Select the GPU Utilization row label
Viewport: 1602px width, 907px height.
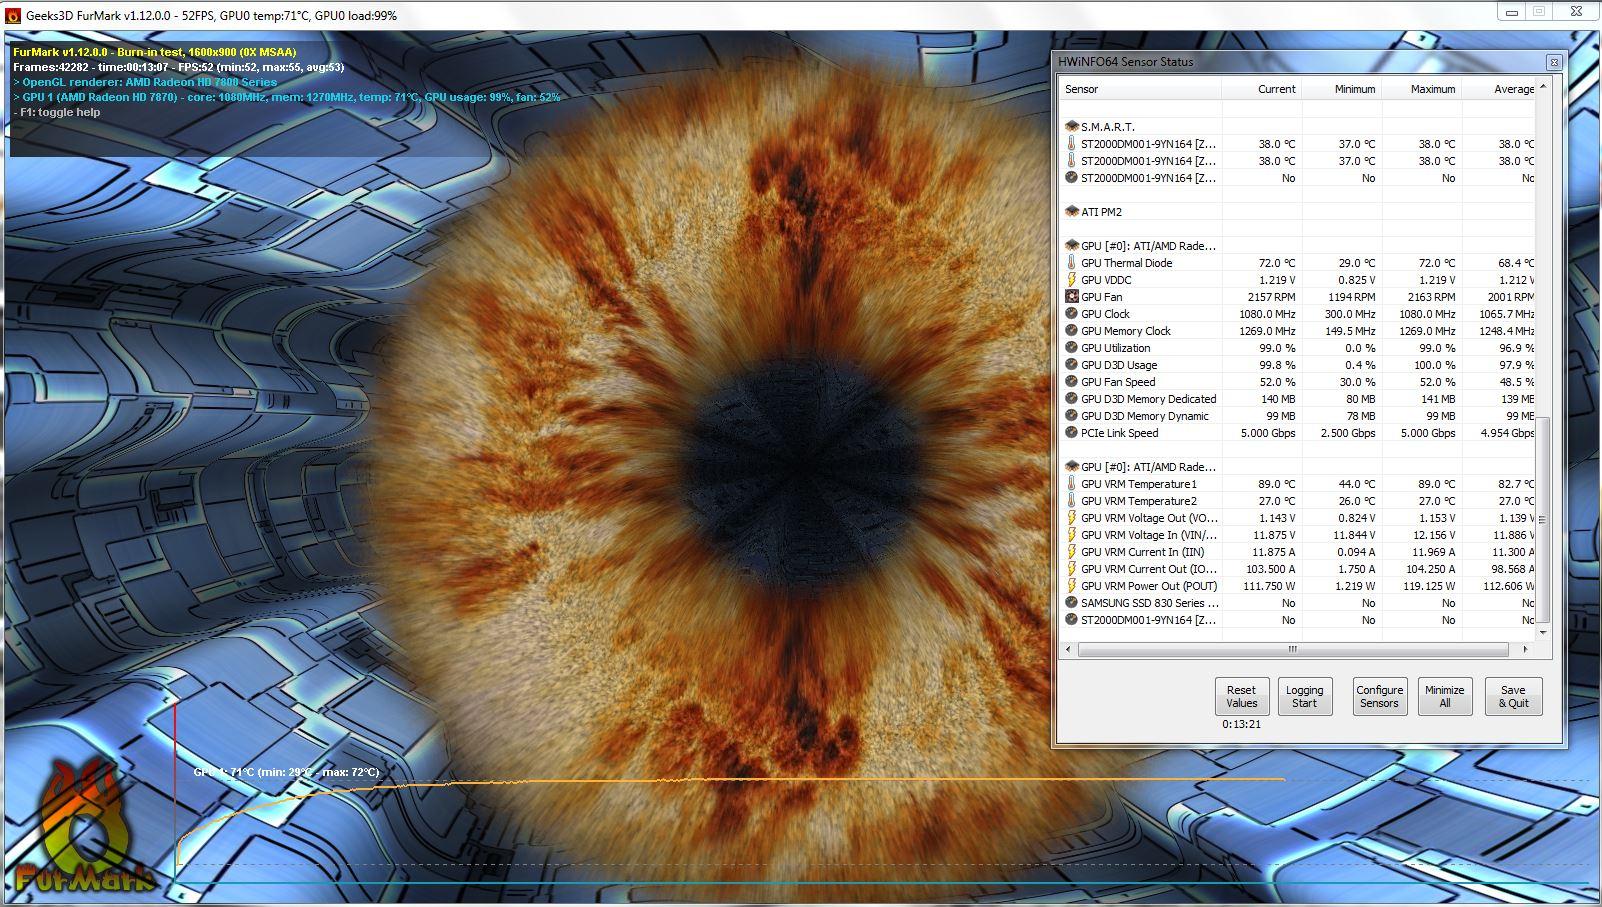pyautogui.click(x=1115, y=348)
